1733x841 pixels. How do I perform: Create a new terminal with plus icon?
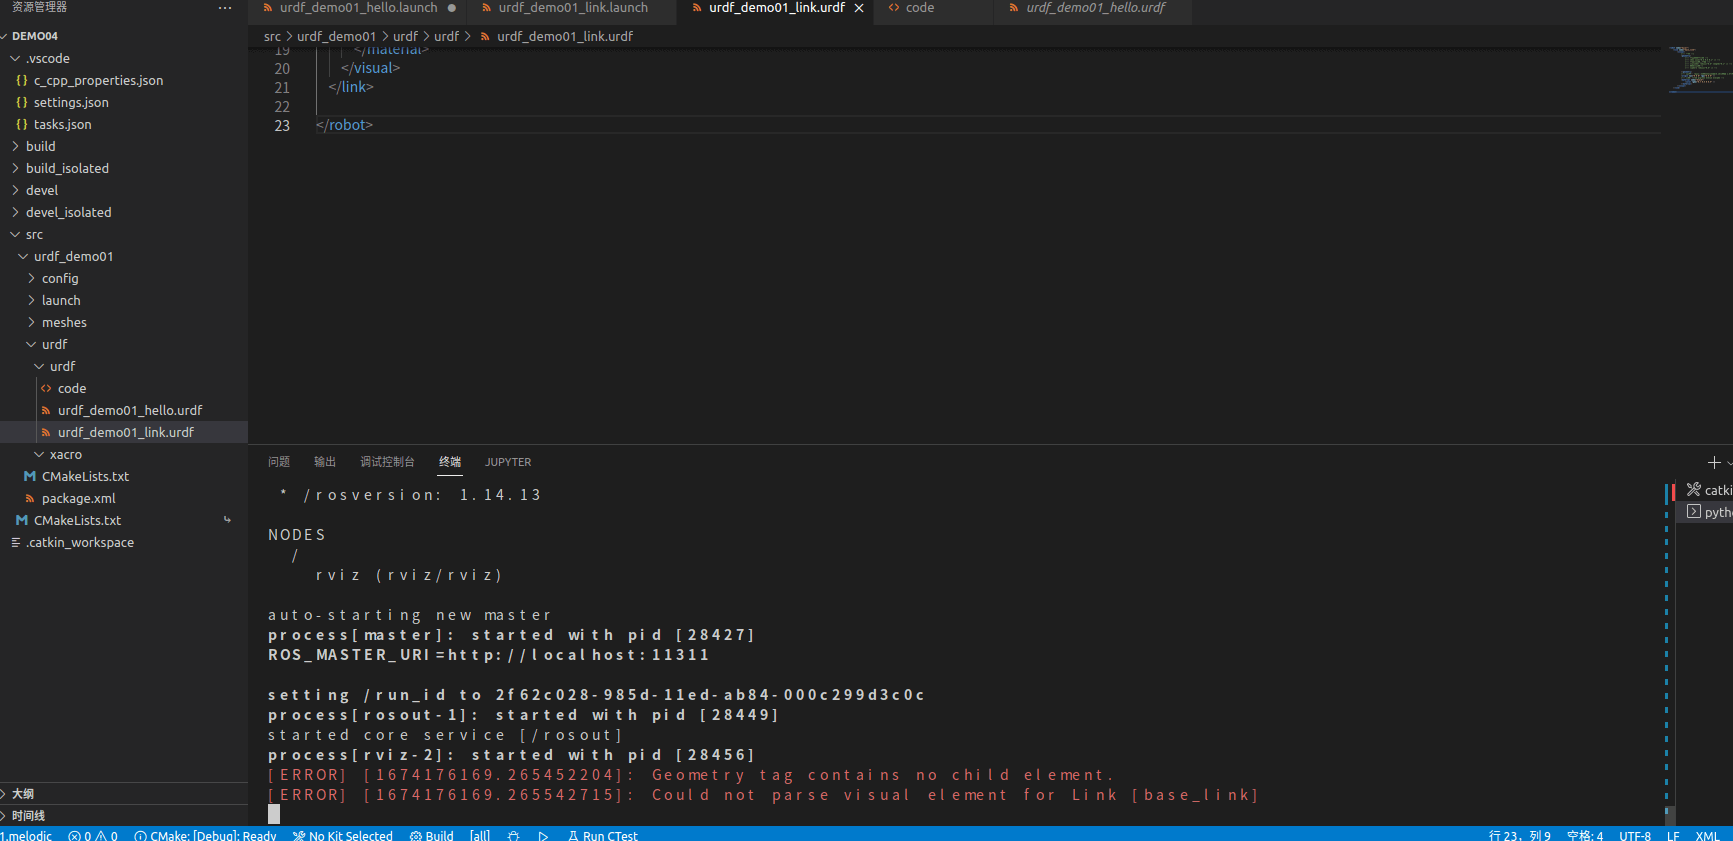click(x=1714, y=462)
